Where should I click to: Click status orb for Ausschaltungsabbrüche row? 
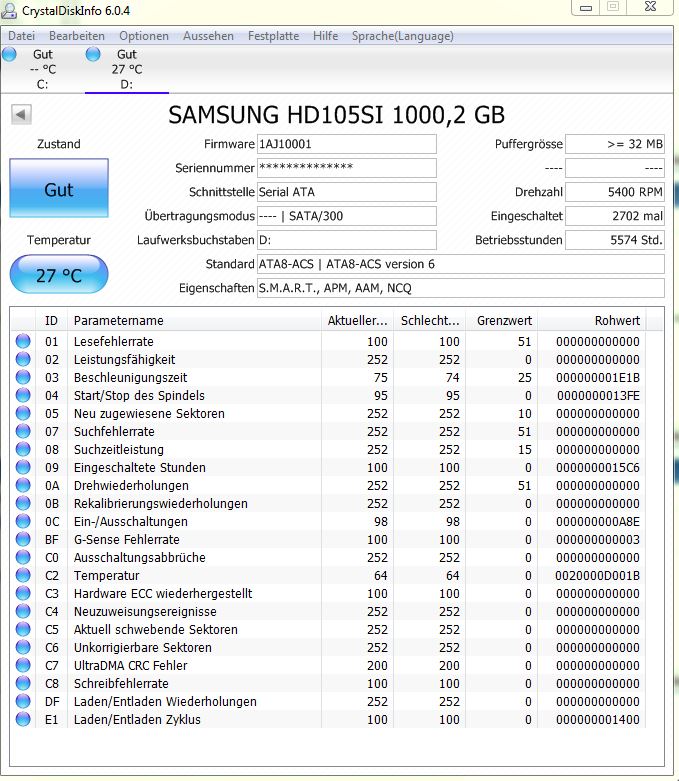[23, 557]
